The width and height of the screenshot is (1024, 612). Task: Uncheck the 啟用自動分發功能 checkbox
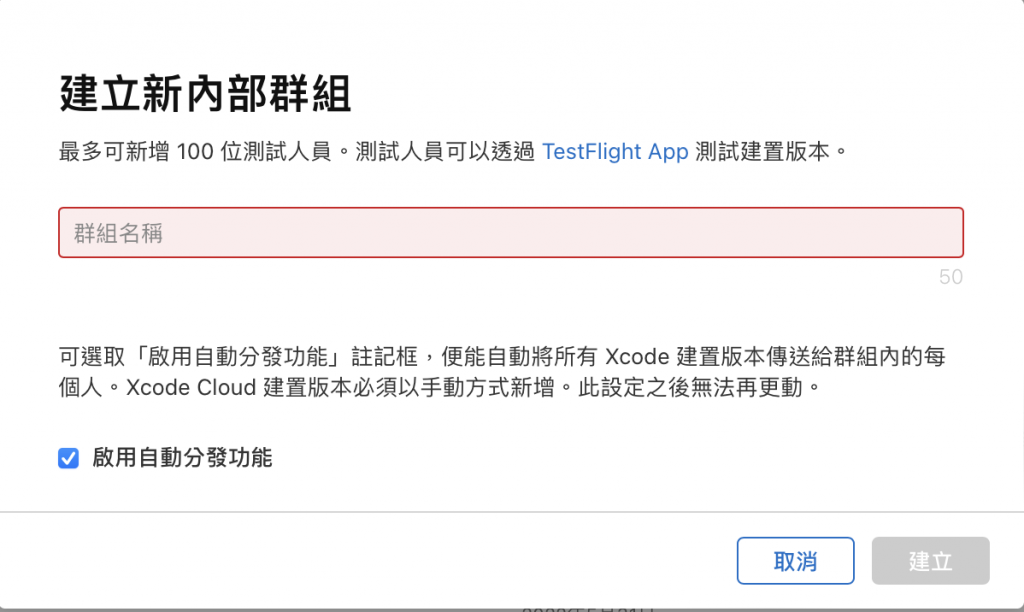(69, 458)
